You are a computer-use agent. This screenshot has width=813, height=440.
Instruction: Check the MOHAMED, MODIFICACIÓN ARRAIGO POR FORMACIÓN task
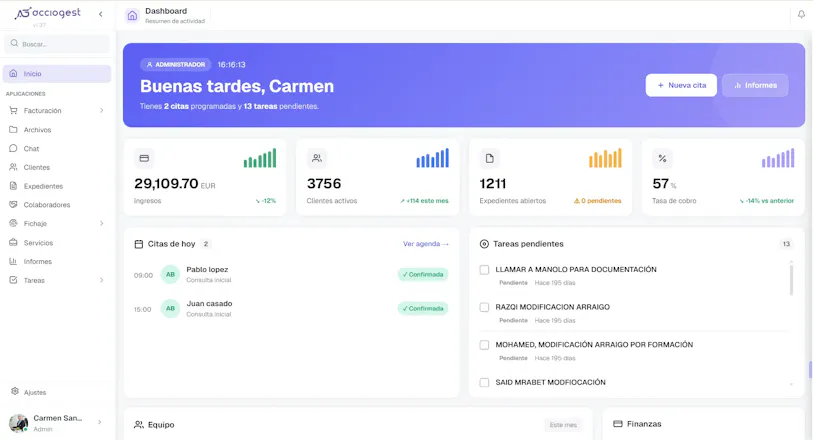click(x=484, y=345)
